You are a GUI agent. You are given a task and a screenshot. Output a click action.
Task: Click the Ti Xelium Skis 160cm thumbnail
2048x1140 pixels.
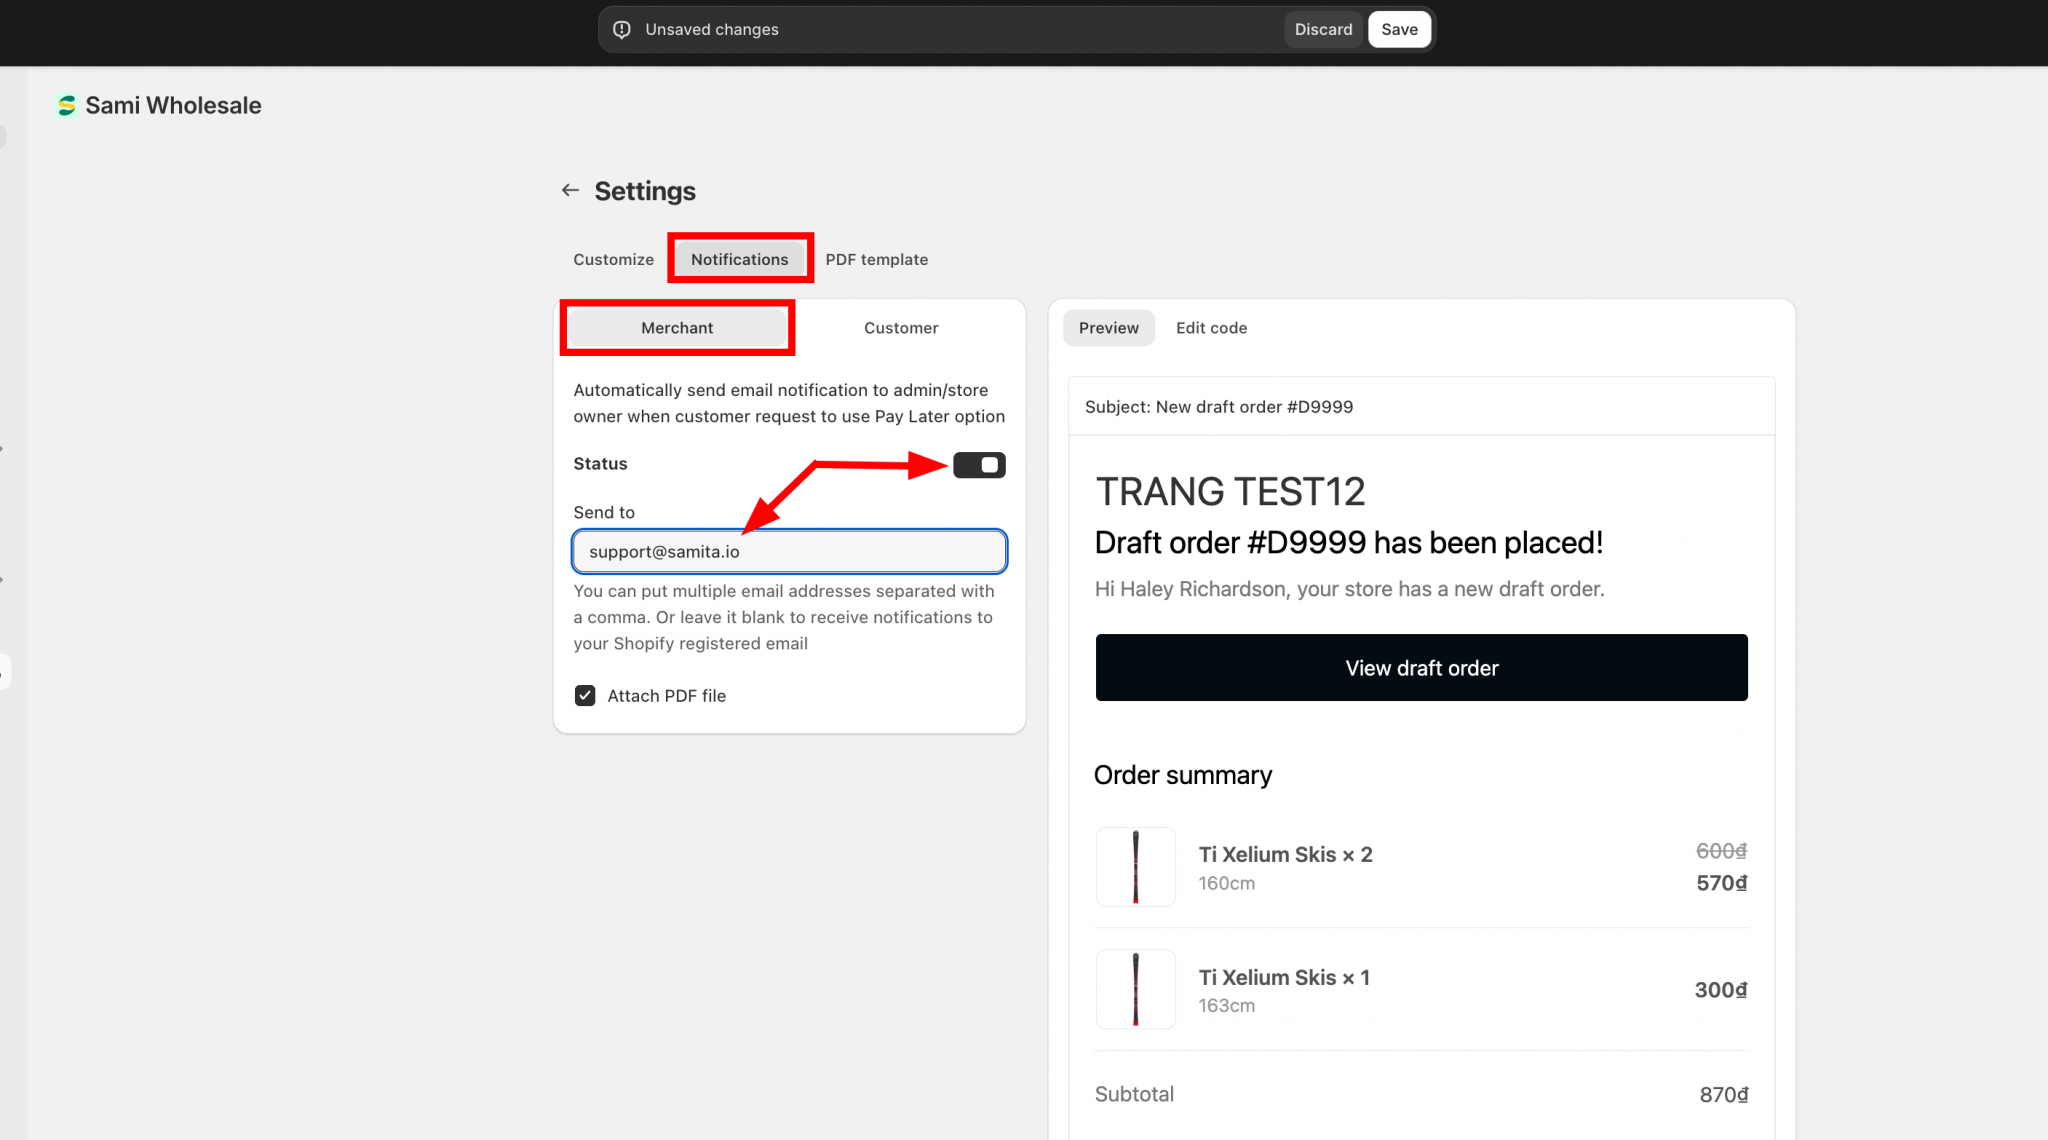(x=1135, y=867)
